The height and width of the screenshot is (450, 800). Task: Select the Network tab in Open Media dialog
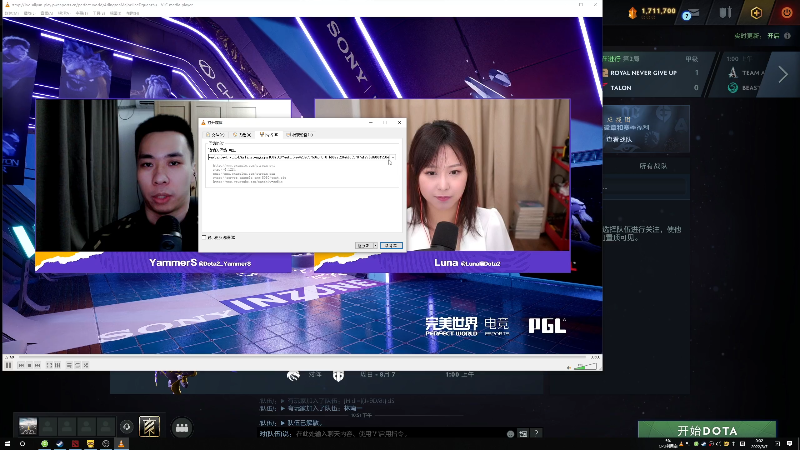tap(269, 135)
